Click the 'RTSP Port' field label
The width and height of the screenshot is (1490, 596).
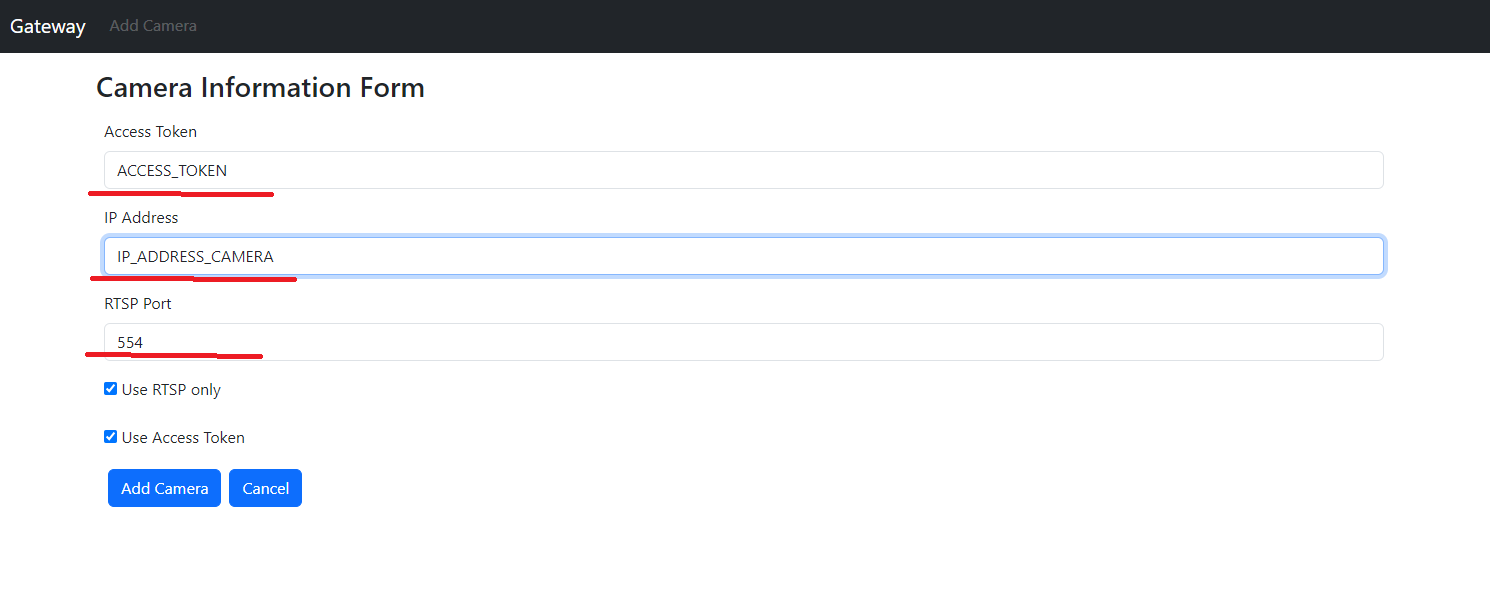click(138, 304)
